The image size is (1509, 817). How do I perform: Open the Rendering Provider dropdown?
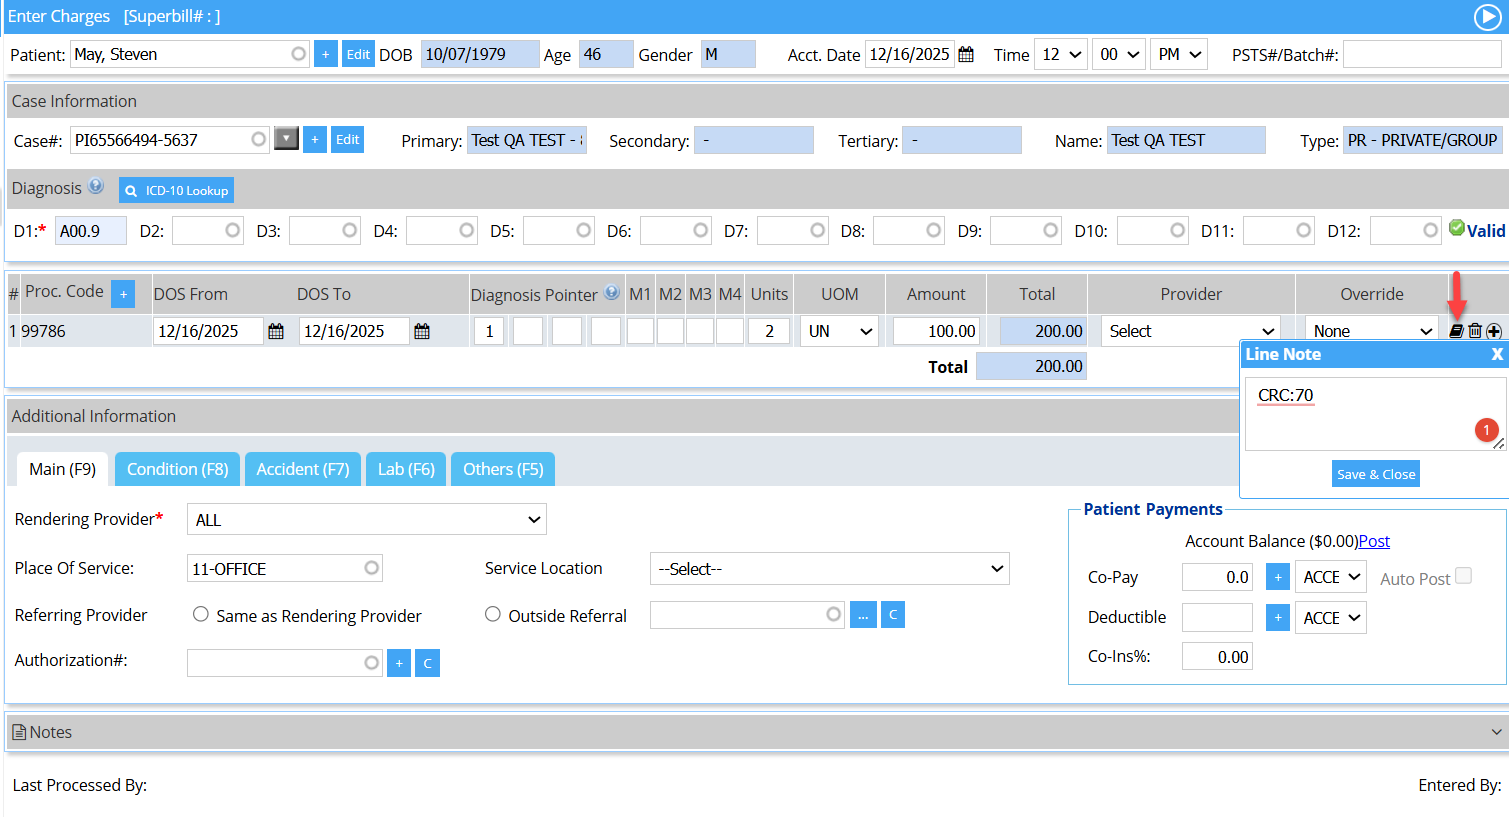(366, 519)
